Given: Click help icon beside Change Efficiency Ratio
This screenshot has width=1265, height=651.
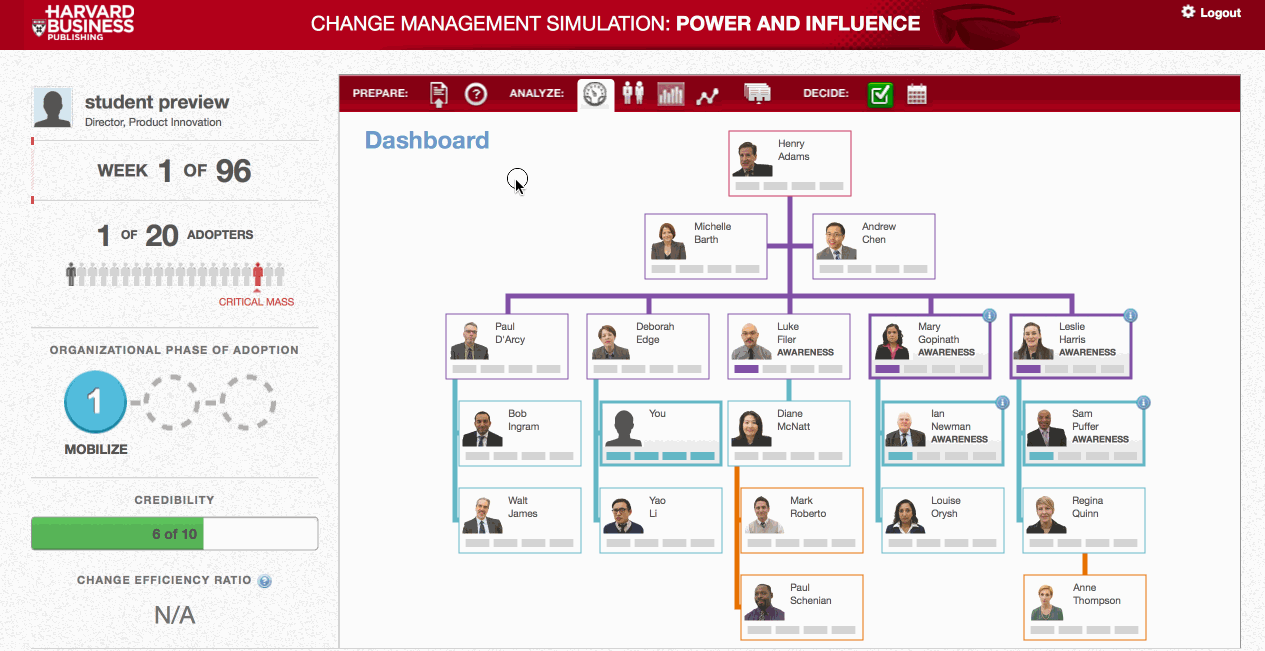Looking at the screenshot, I should coord(265,581).
